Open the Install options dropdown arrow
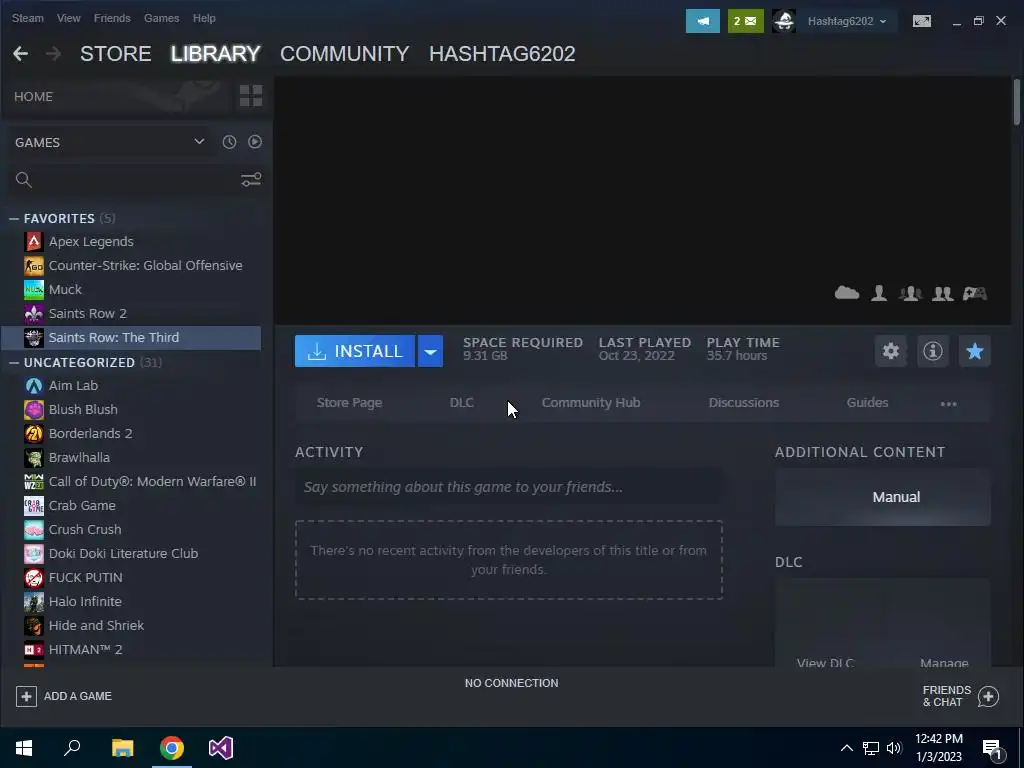 click(x=430, y=351)
